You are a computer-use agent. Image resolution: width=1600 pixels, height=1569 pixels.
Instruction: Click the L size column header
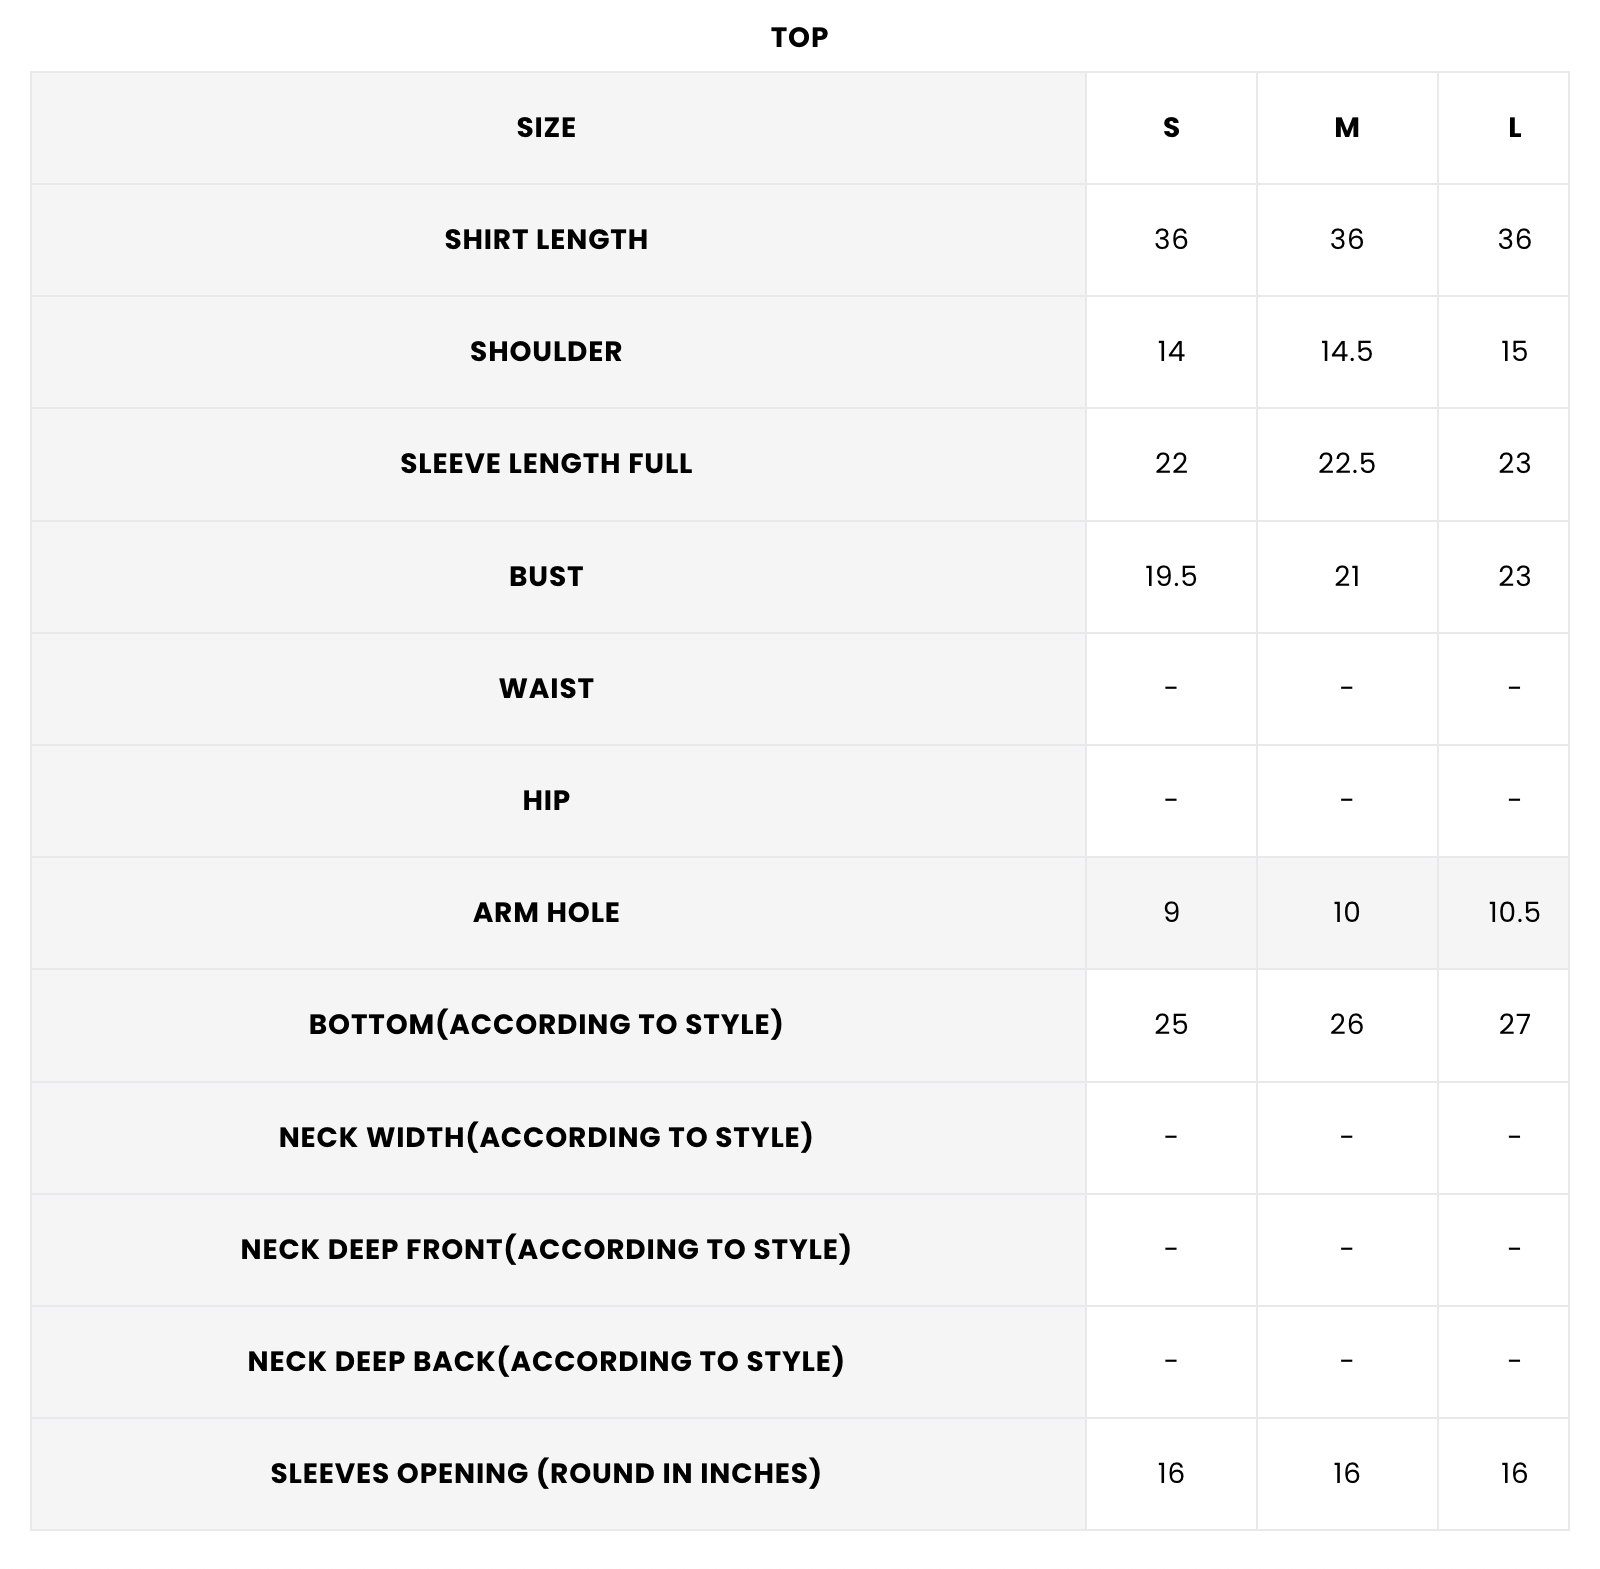pyautogui.click(x=1514, y=128)
